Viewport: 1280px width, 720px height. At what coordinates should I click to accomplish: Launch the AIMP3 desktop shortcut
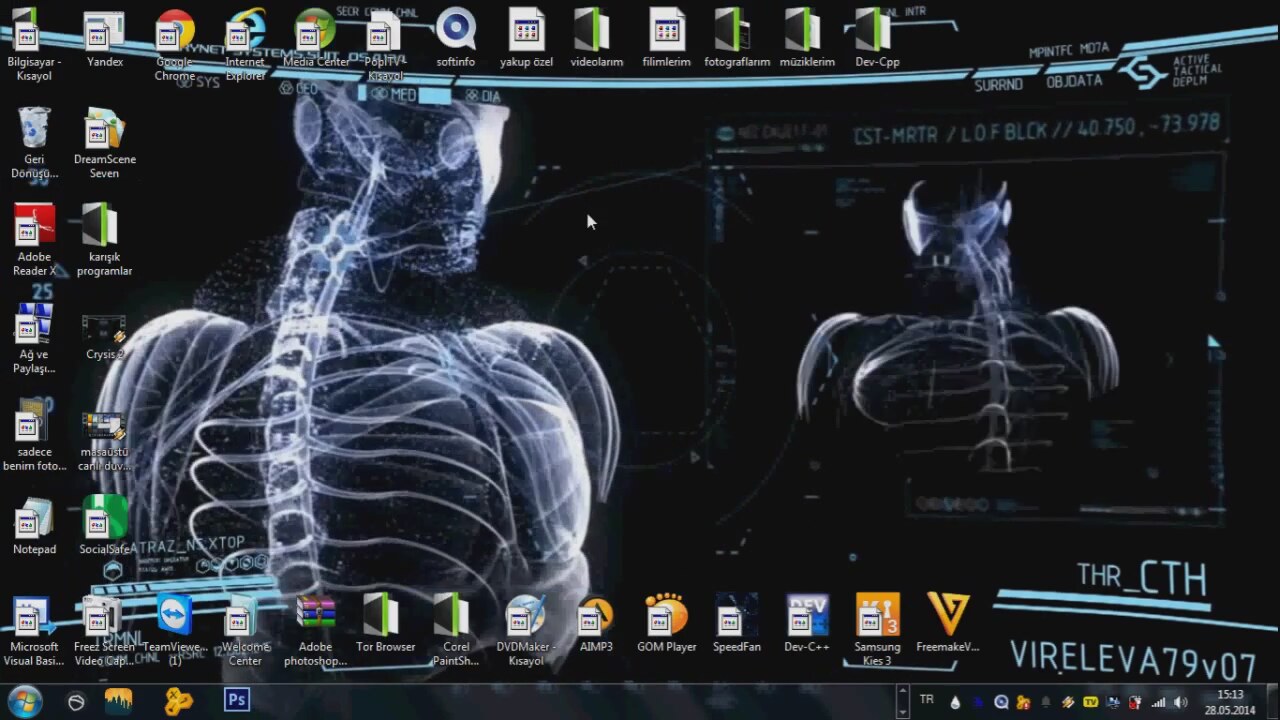pos(596,625)
